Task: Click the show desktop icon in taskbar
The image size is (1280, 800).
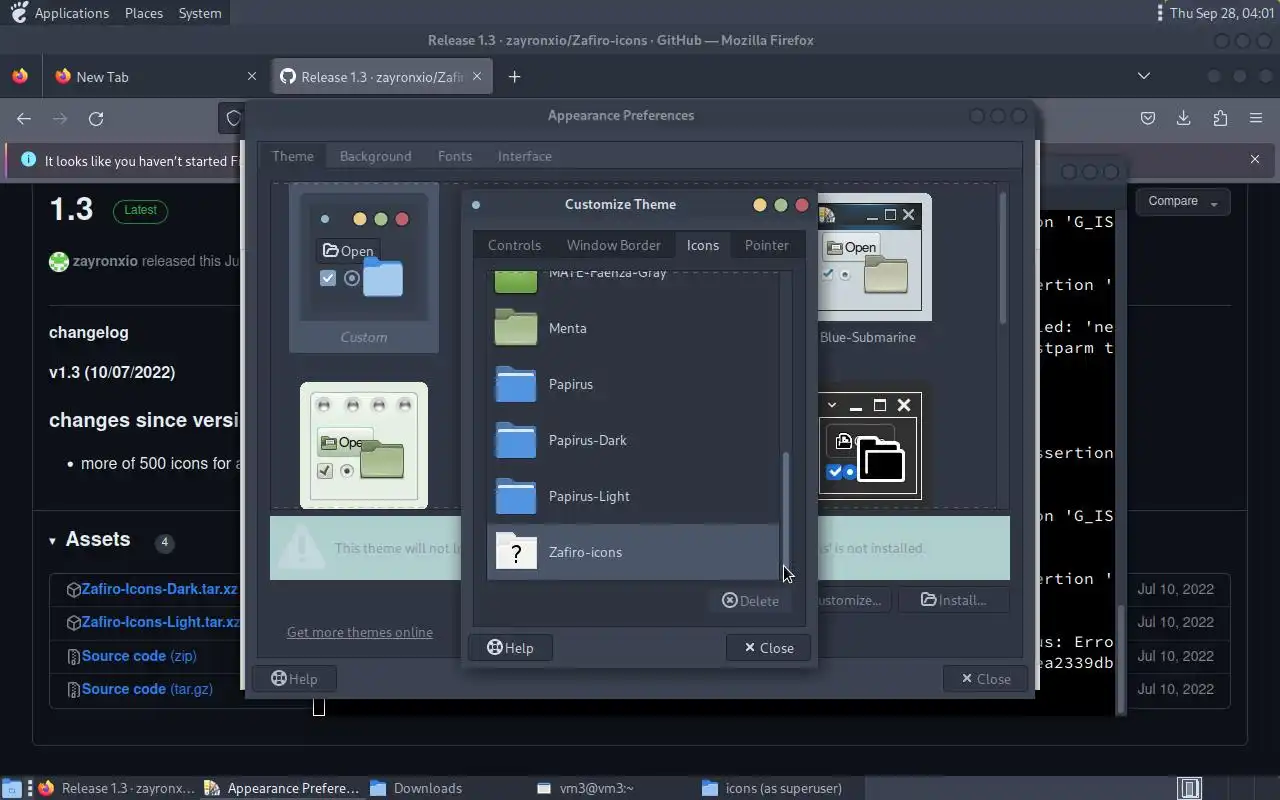Action: [14, 788]
